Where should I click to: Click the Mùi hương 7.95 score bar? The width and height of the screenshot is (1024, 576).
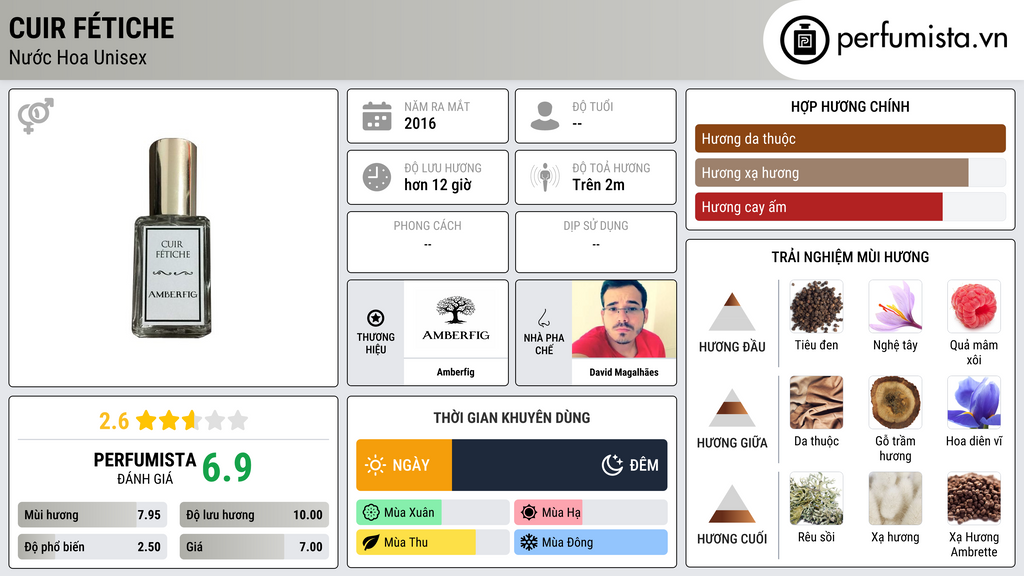pyautogui.click(x=92, y=515)
